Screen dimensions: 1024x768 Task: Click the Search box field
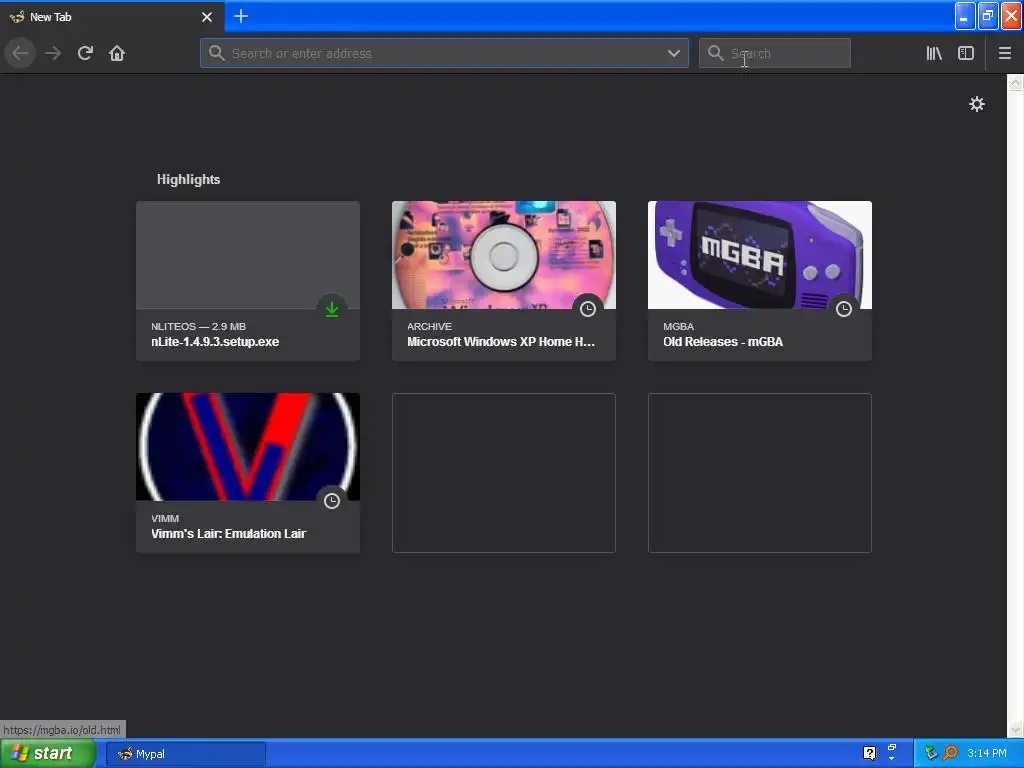coord(775,53)
